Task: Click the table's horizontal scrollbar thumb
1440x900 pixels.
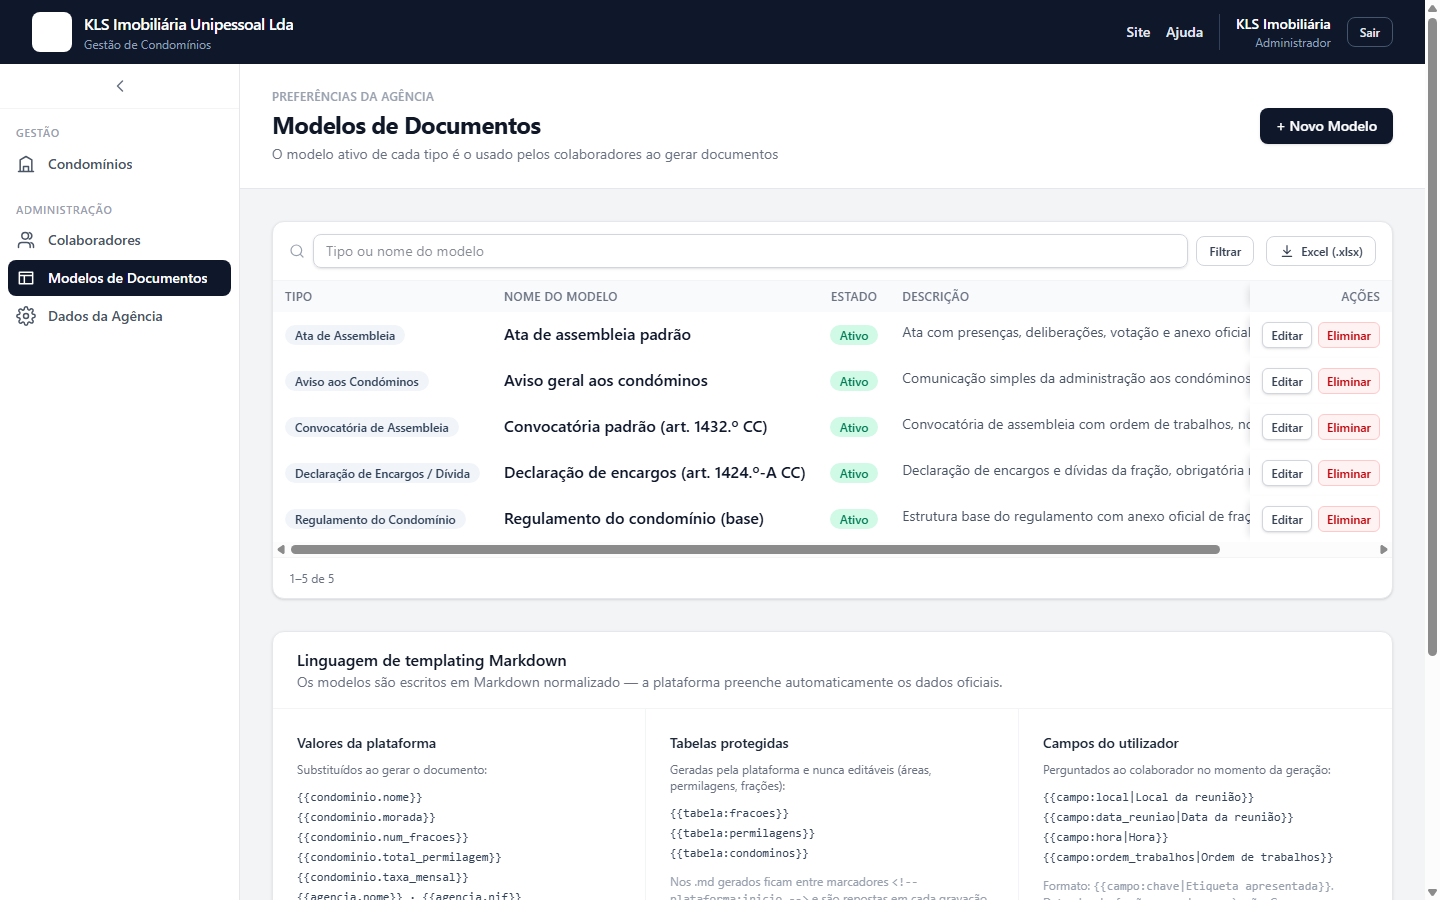Action: pos(755,549)
